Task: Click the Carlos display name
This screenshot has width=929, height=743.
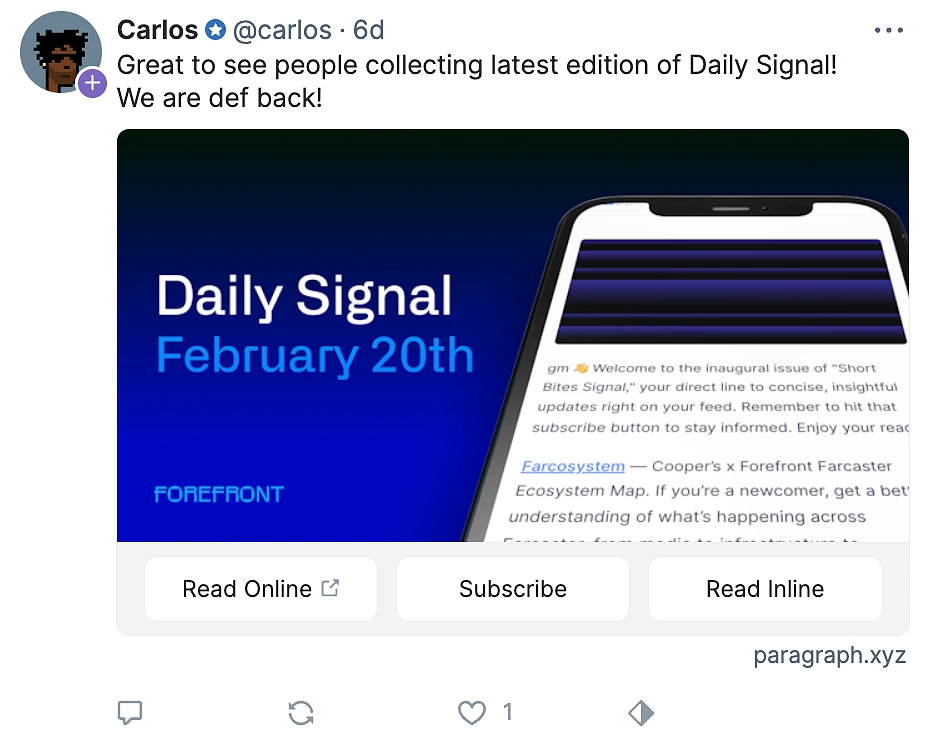Action: point(157,31)
